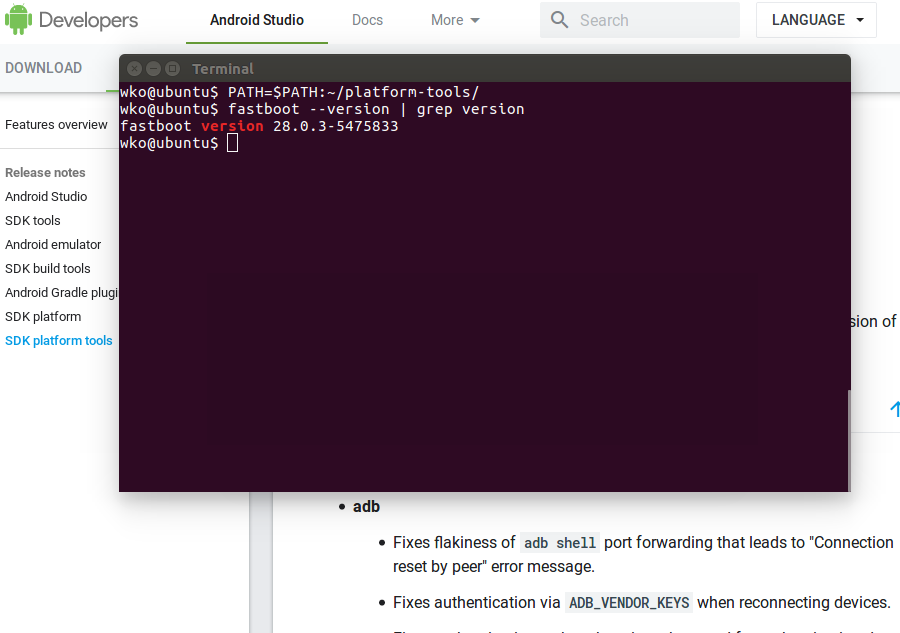Open Android emulator release notes

[x=53, y=244]
